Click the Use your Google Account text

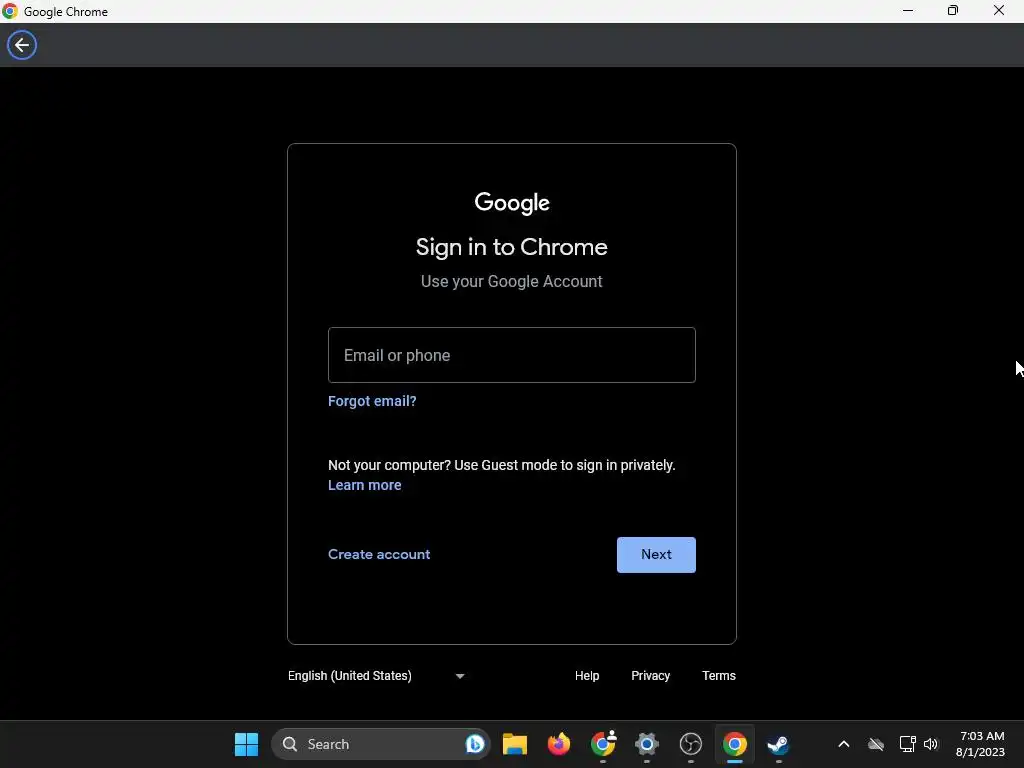tap(511, 281)
